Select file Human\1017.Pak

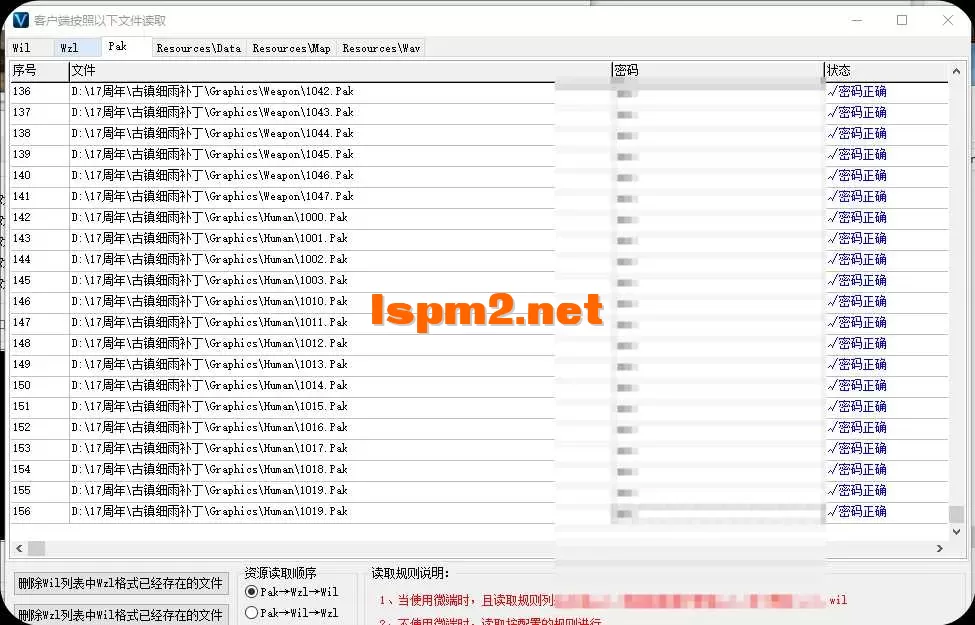(x=210, y=448)
